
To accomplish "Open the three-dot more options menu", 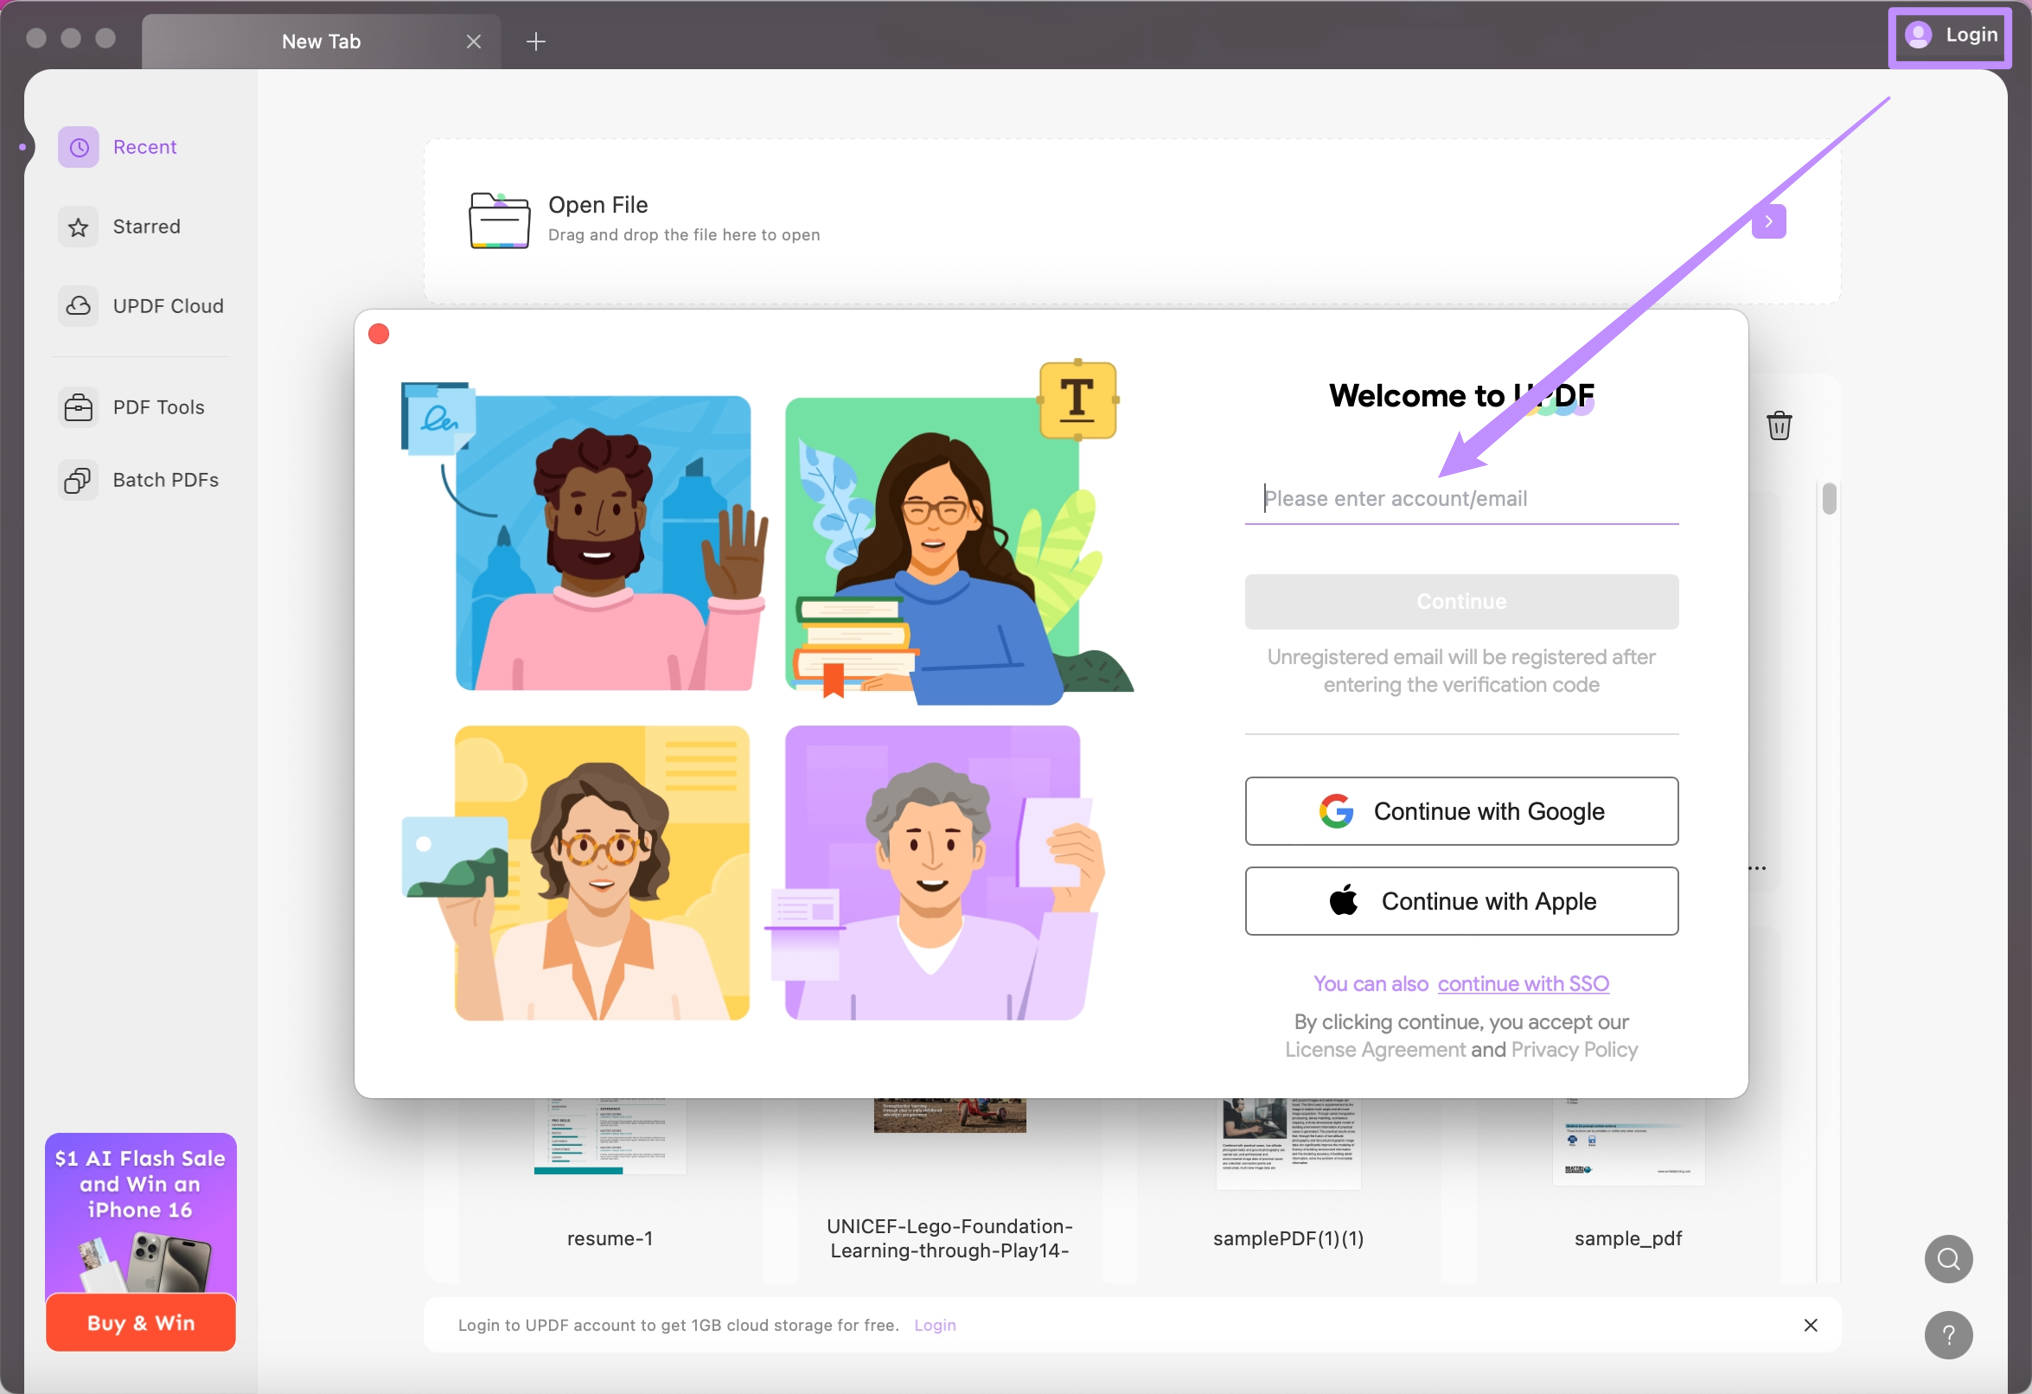I will point(1757,868).
